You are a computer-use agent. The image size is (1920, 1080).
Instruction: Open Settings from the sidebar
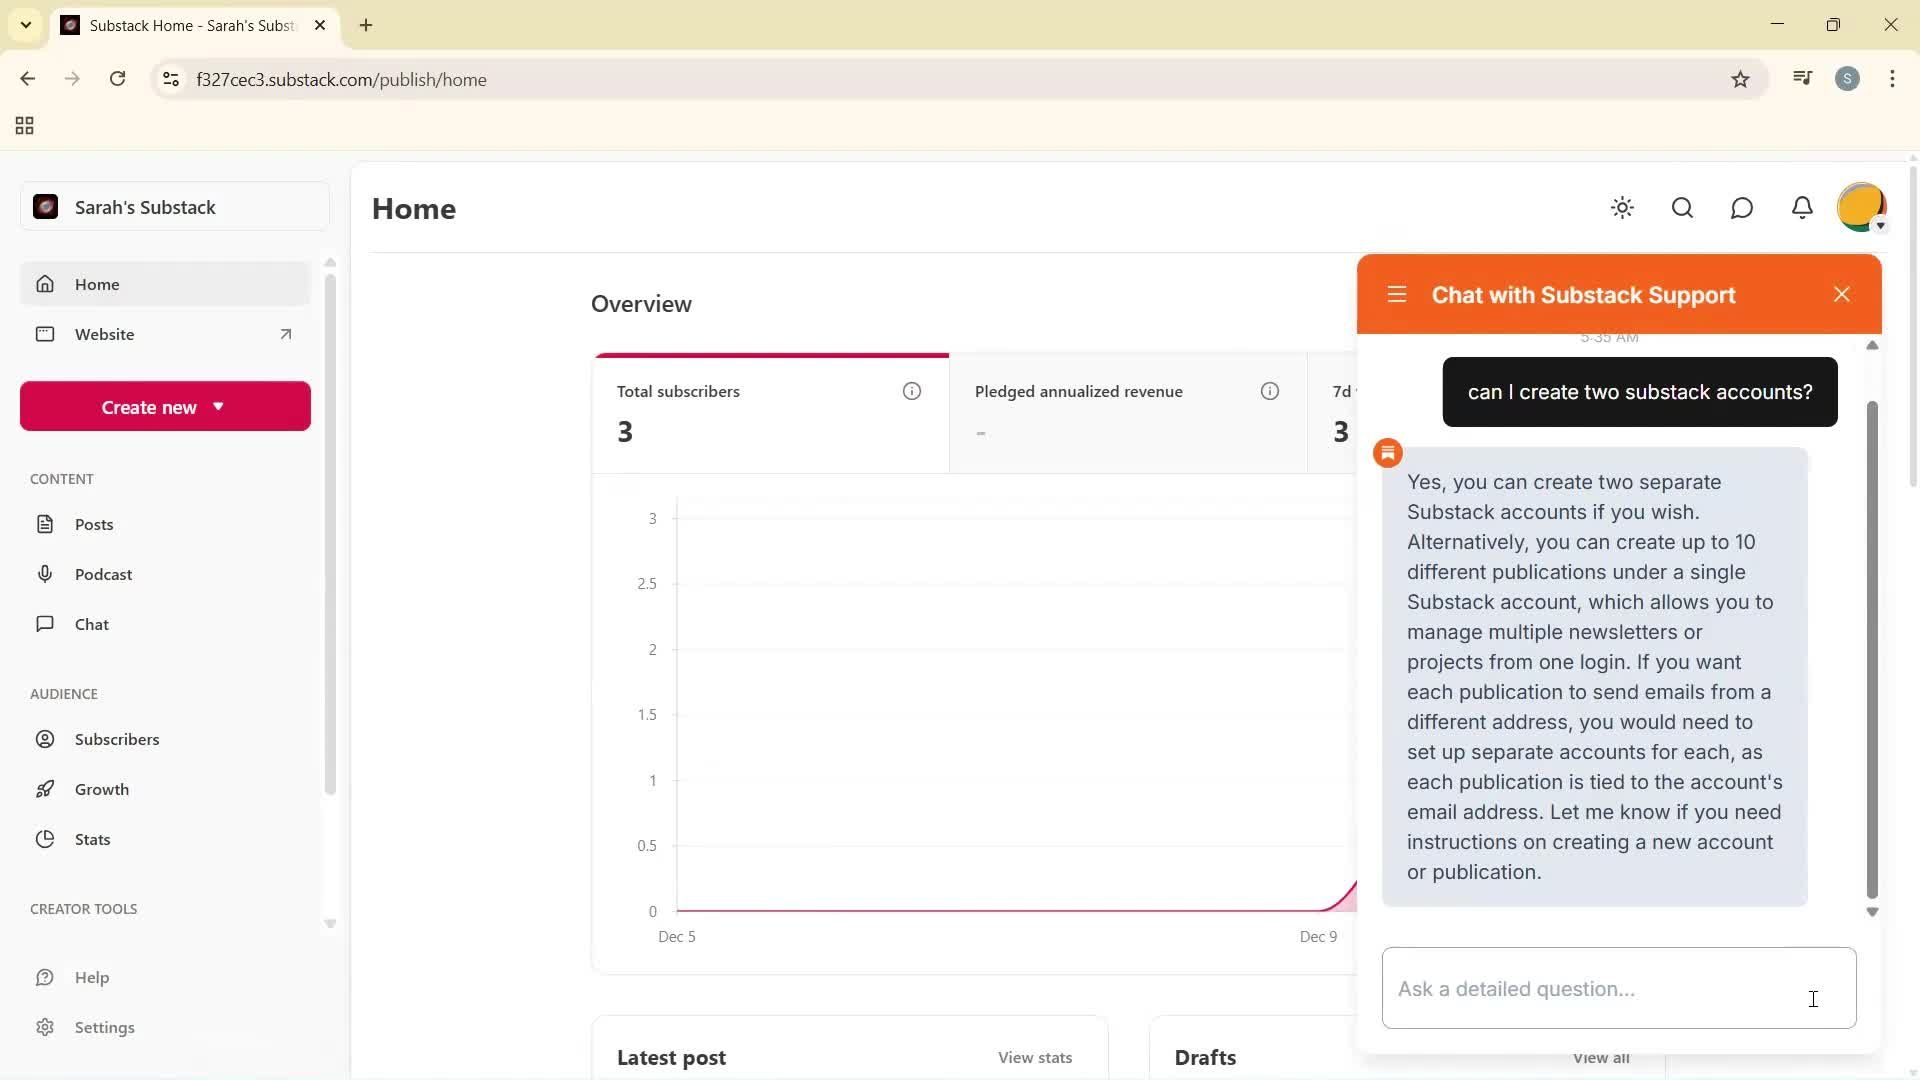[x=105, y=1027]
